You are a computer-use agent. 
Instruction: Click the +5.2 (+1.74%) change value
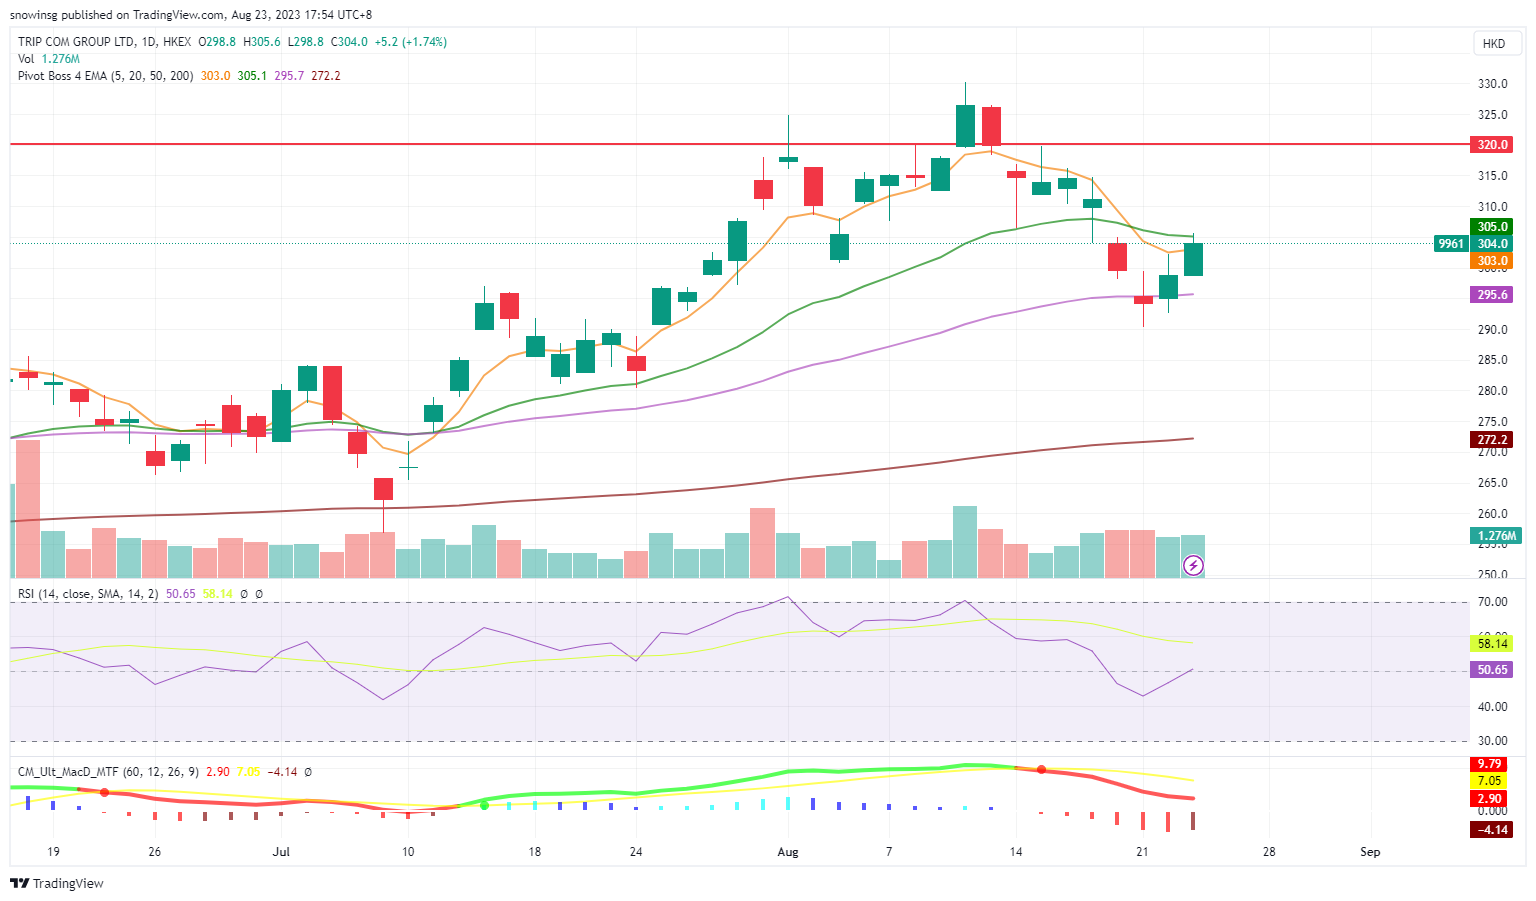pyautogui.click(x=411, y=42)
